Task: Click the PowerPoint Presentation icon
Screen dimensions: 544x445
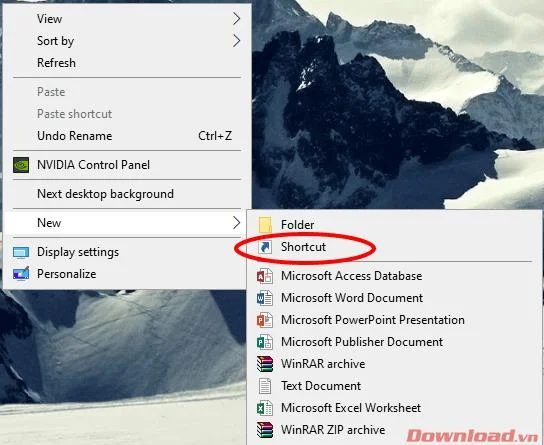Action: click(x=265, y=320)
